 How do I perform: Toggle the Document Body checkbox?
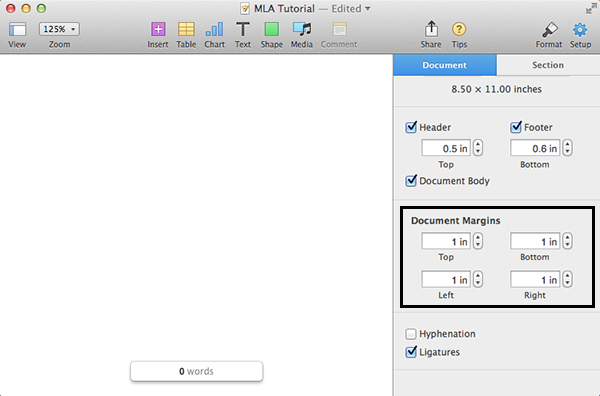click(411, 180)
